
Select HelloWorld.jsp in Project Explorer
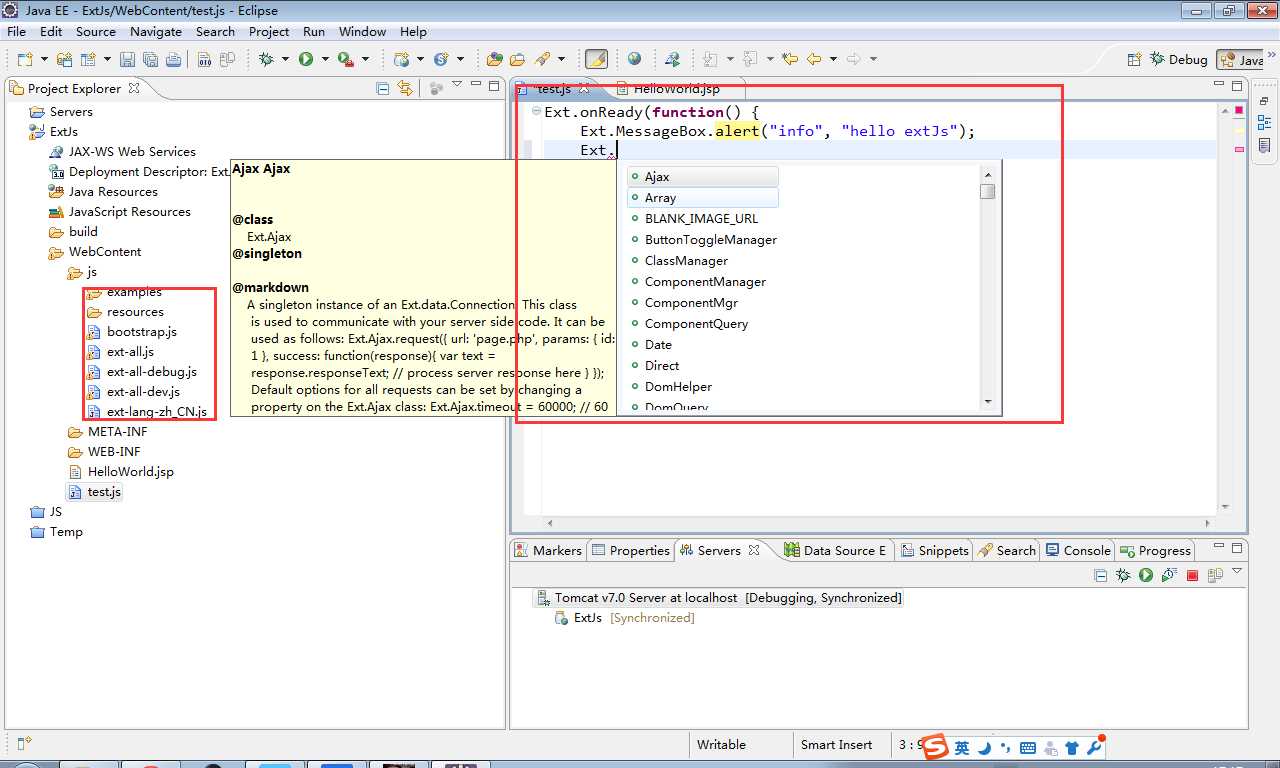(x=130, y=472)
